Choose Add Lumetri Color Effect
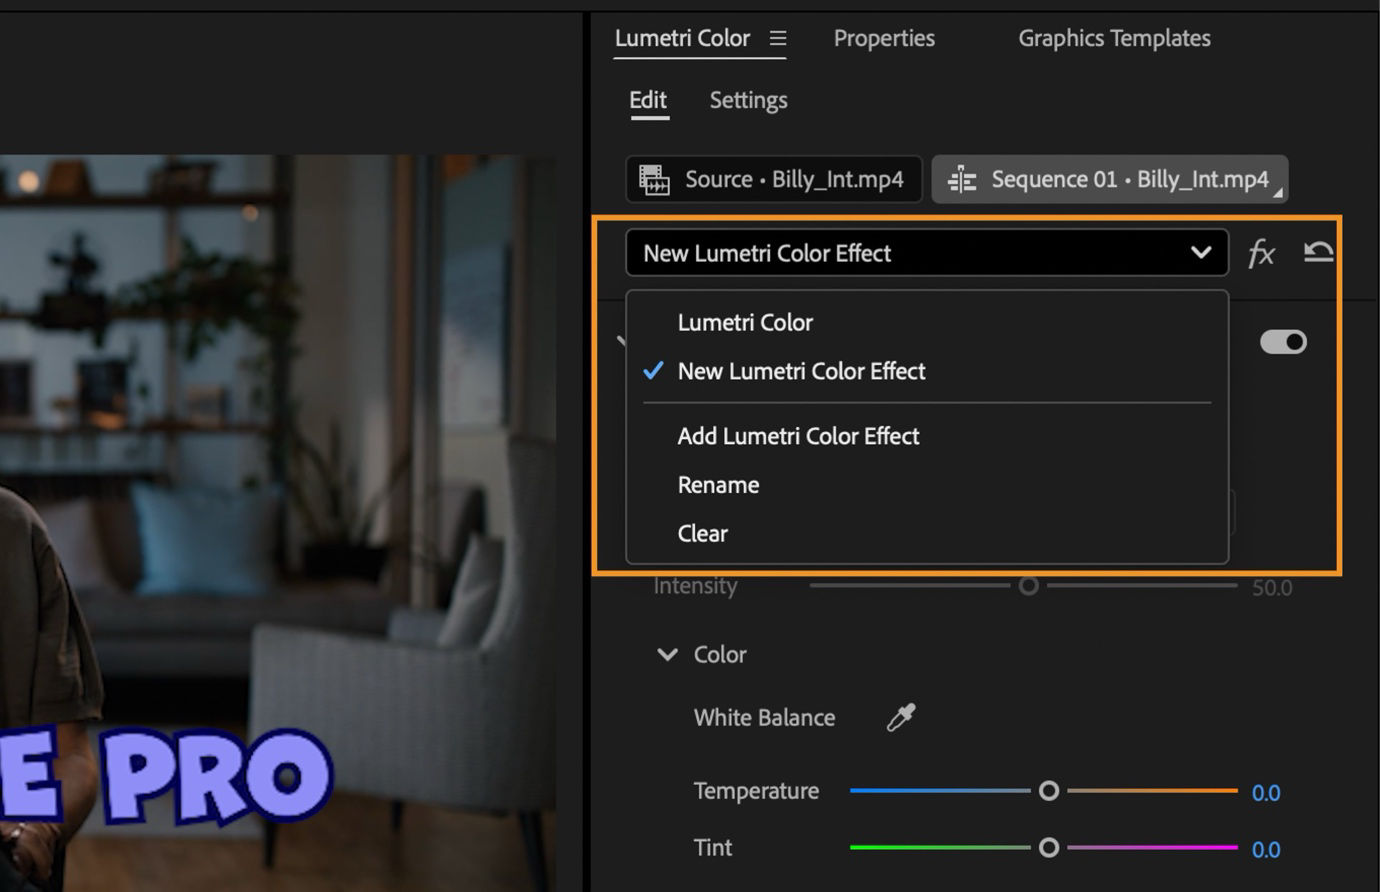1380x892 pixels. [x=798, y=436]
